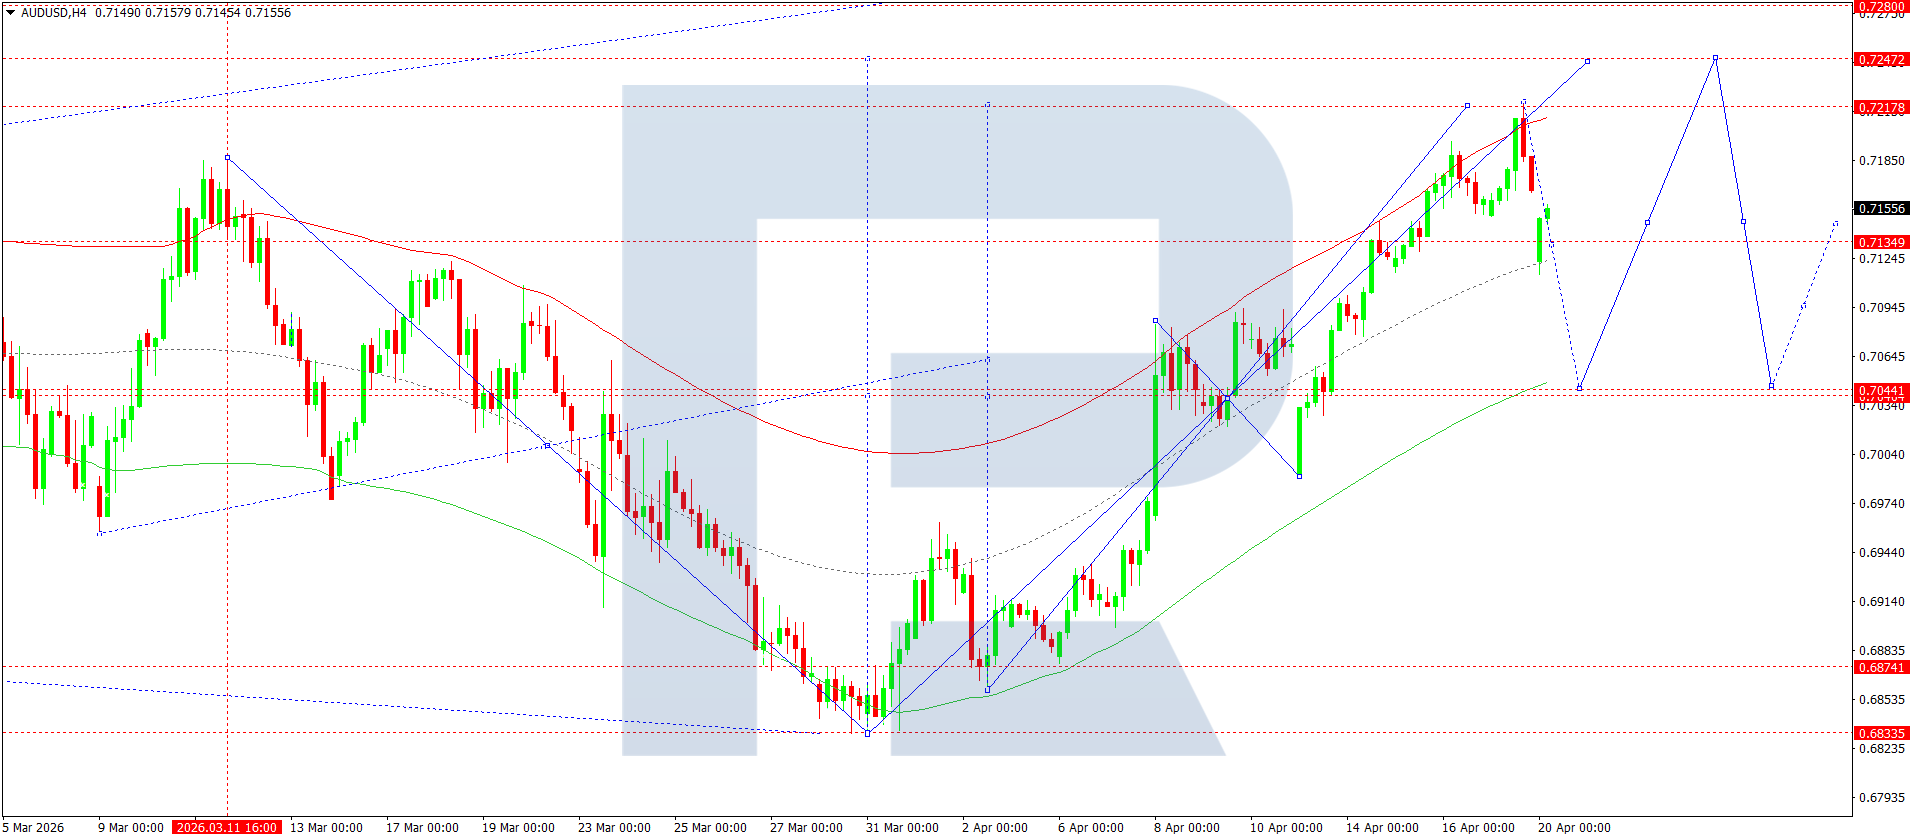Select anchor point at the 11 March peak
The image size is (1916, 840).
(x=227, y=157)
